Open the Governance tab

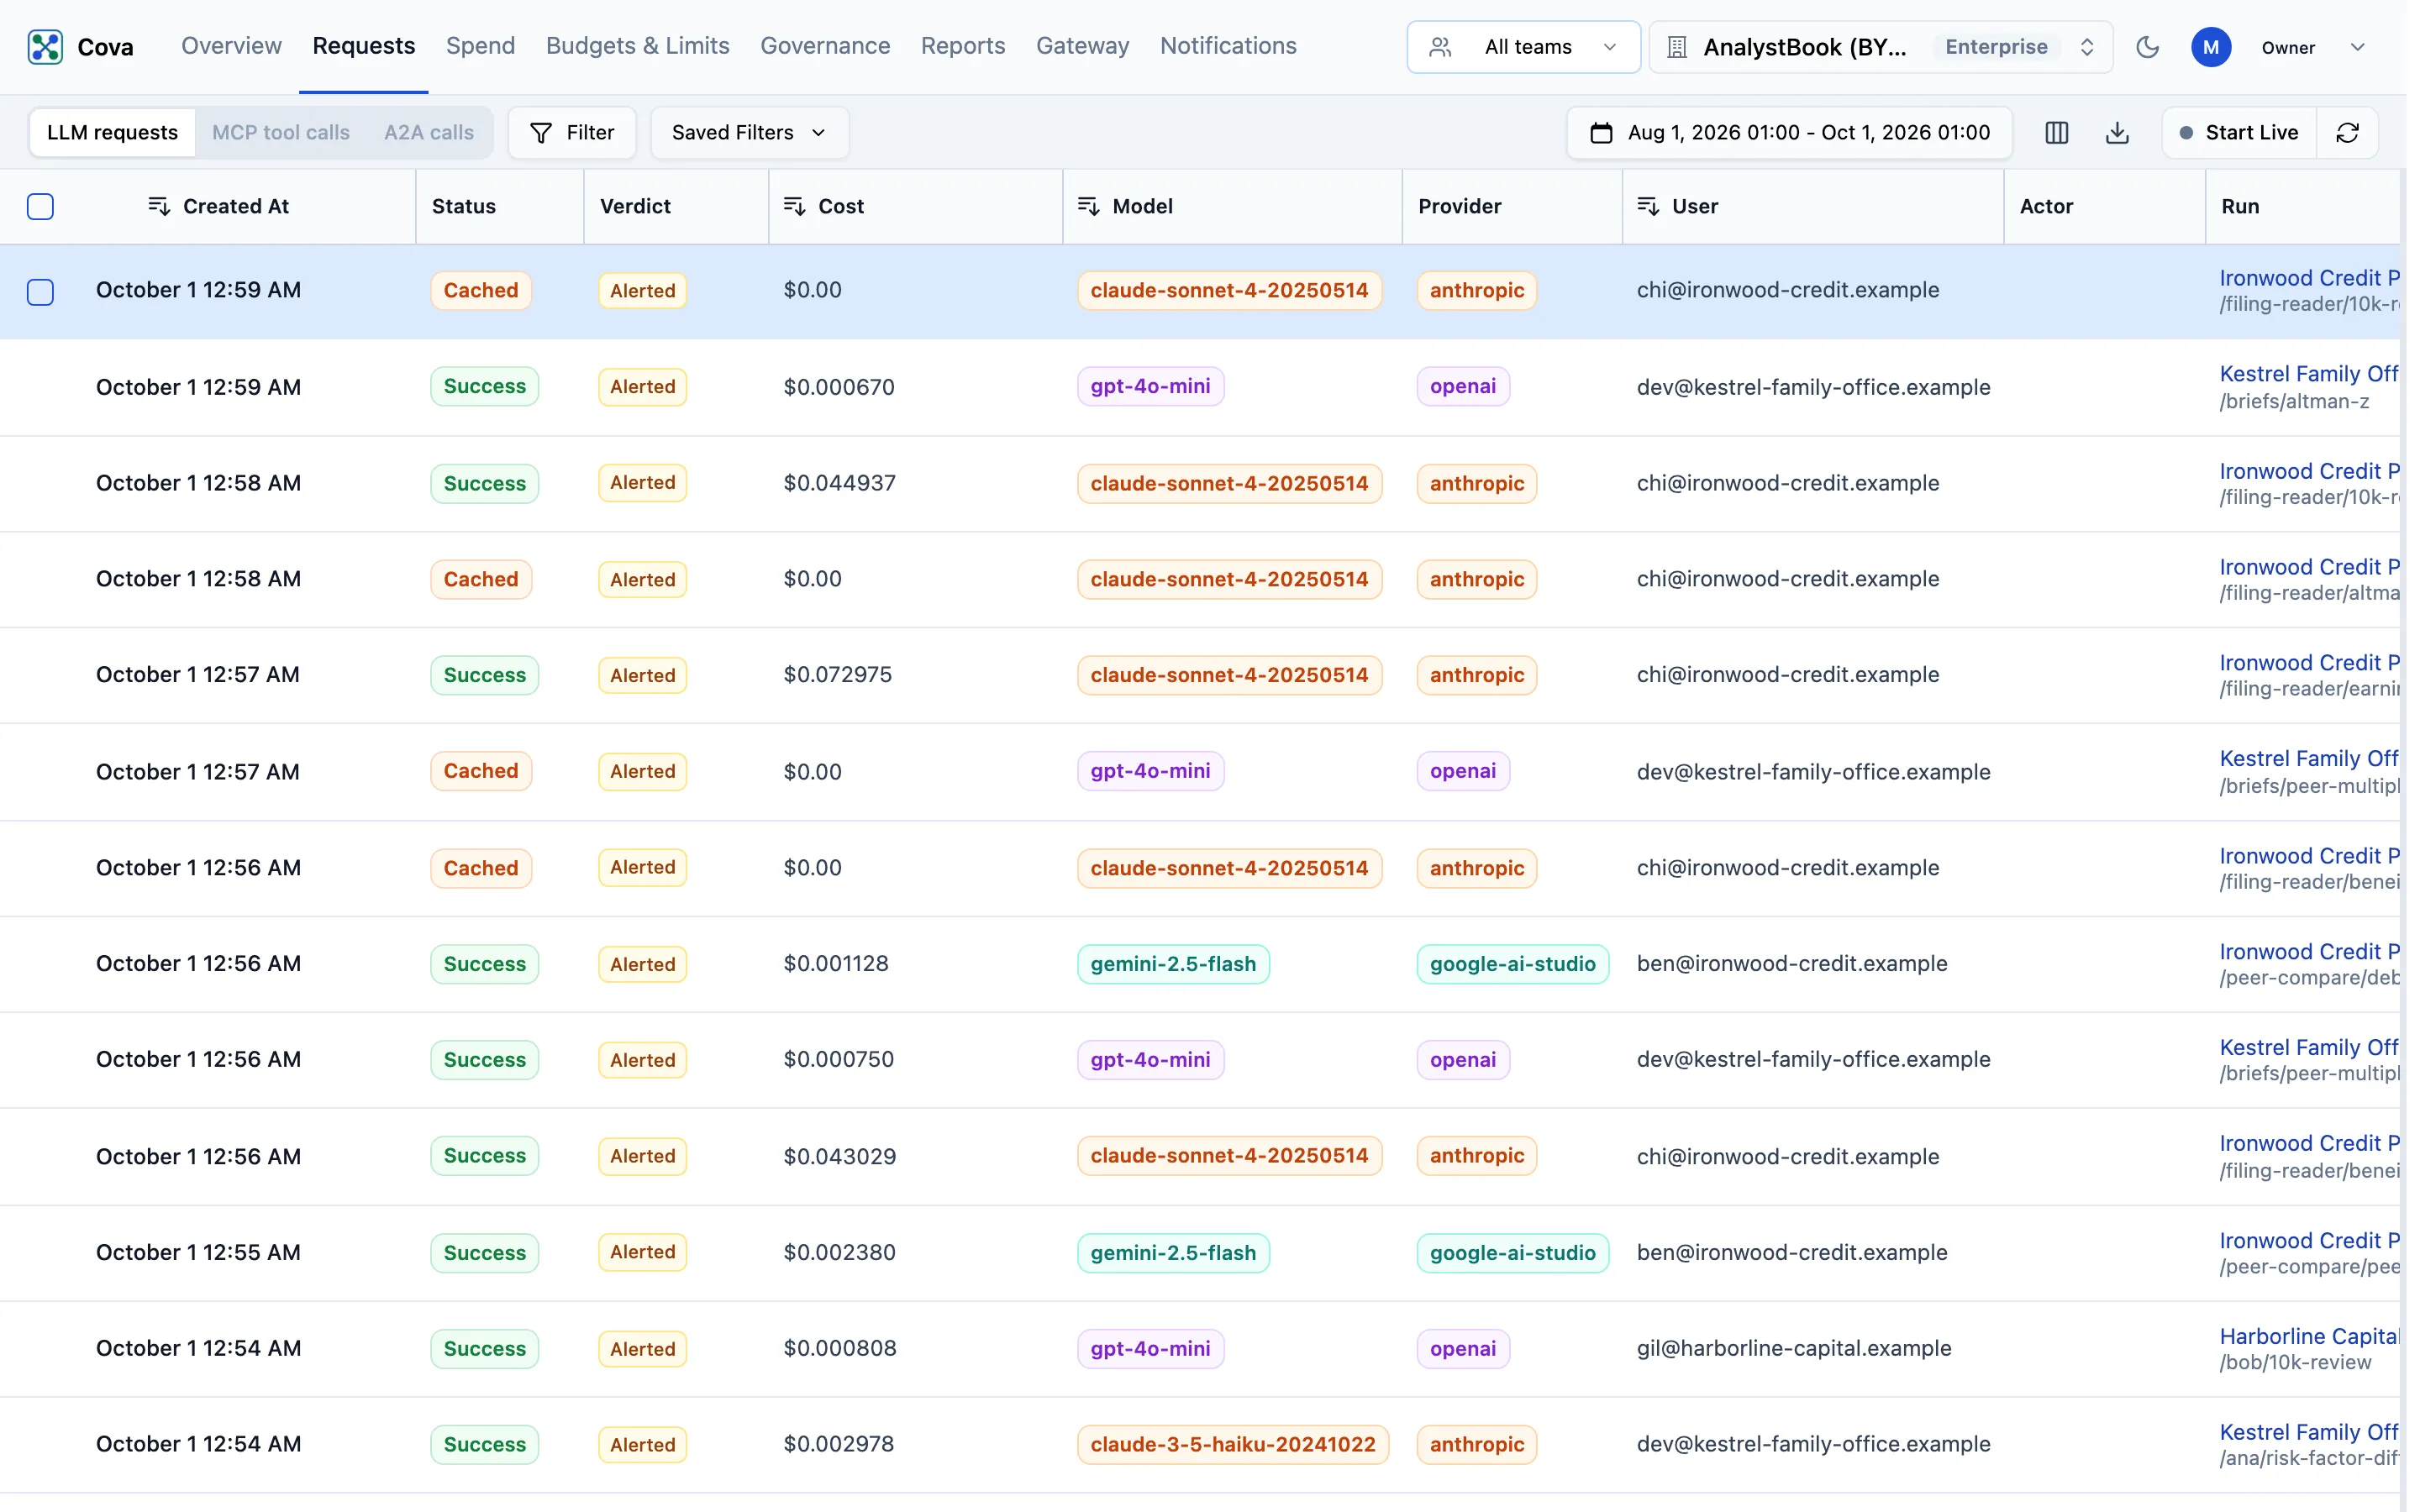(825, 46)
